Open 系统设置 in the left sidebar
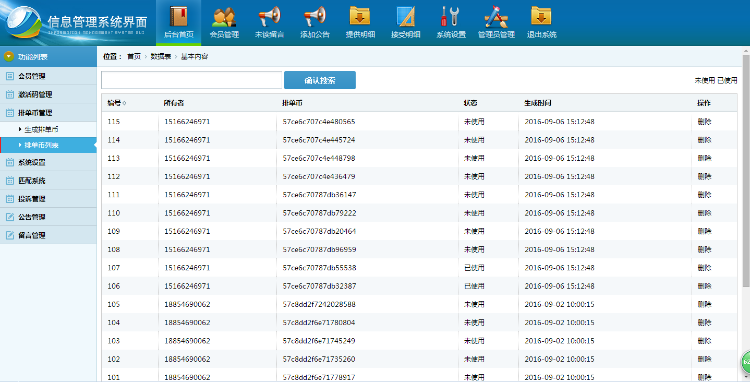 tap(32, 163)
